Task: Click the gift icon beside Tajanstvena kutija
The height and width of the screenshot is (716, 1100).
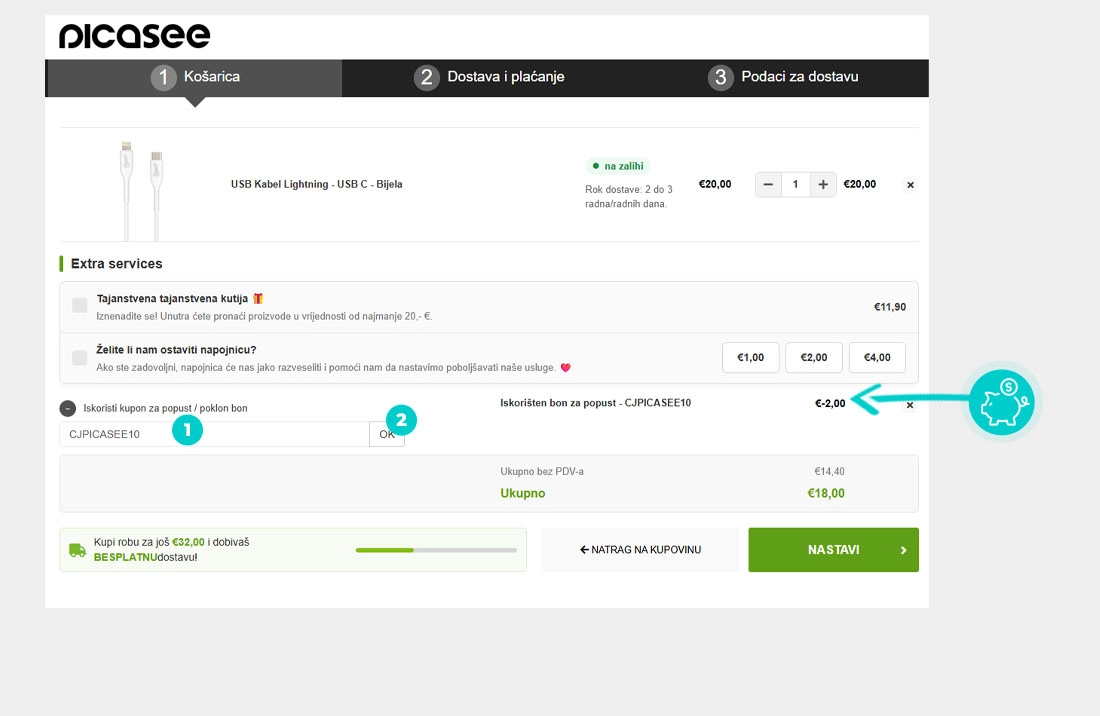Action: click(x=258, y=299)
